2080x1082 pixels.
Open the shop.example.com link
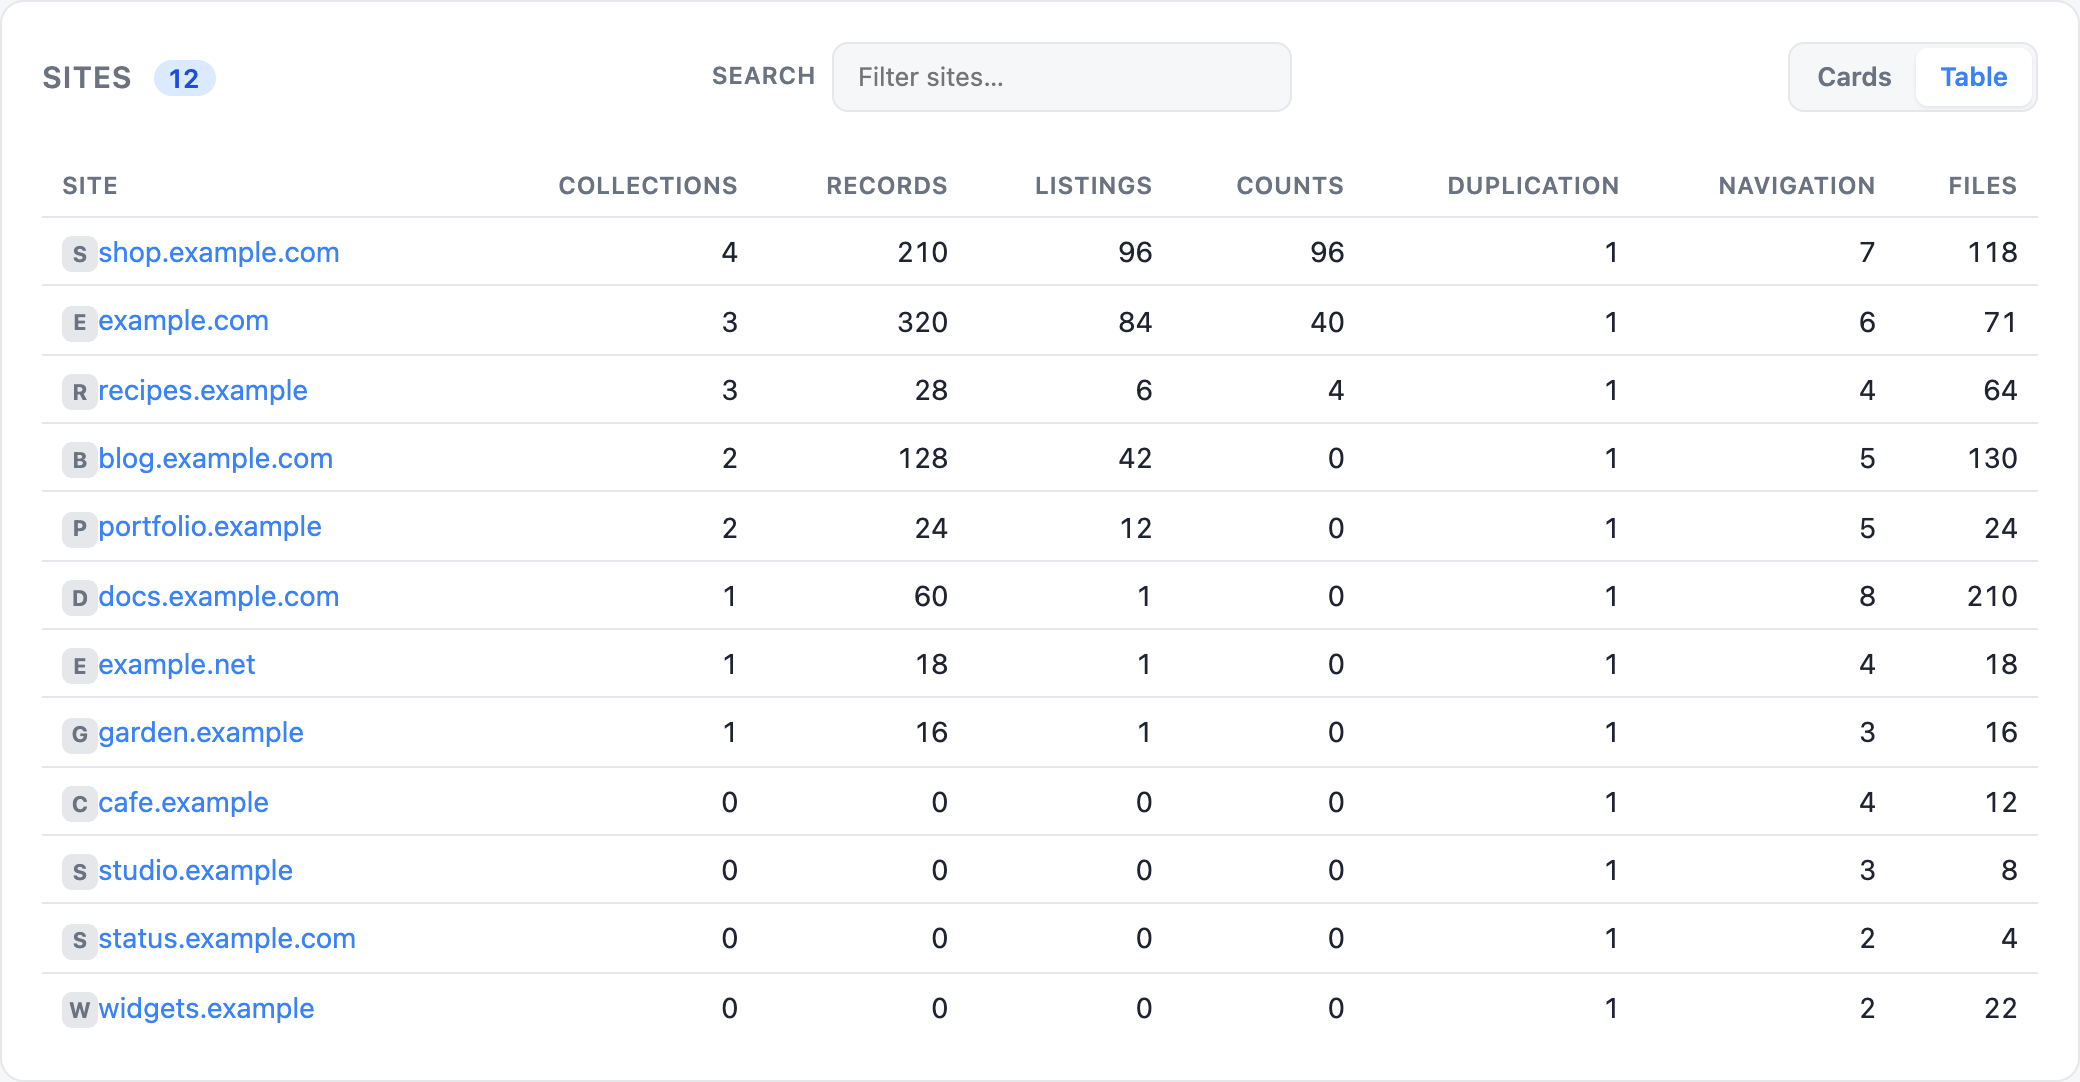[219, 252]
